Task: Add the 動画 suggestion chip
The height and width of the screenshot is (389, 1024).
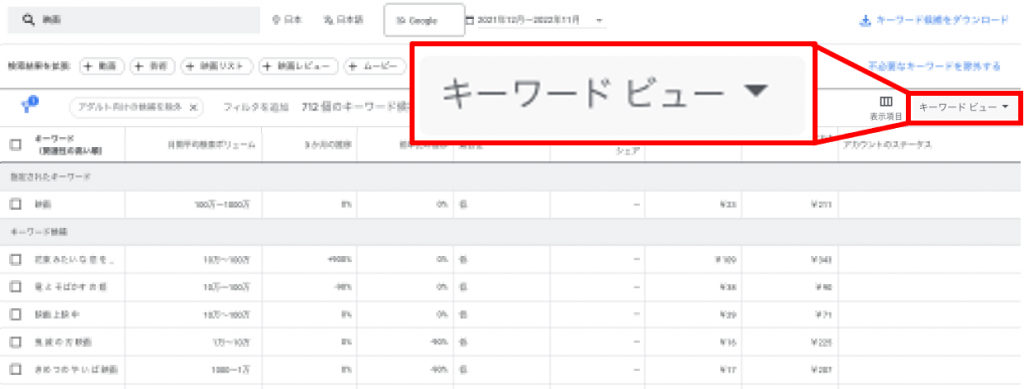Action: 102,66
